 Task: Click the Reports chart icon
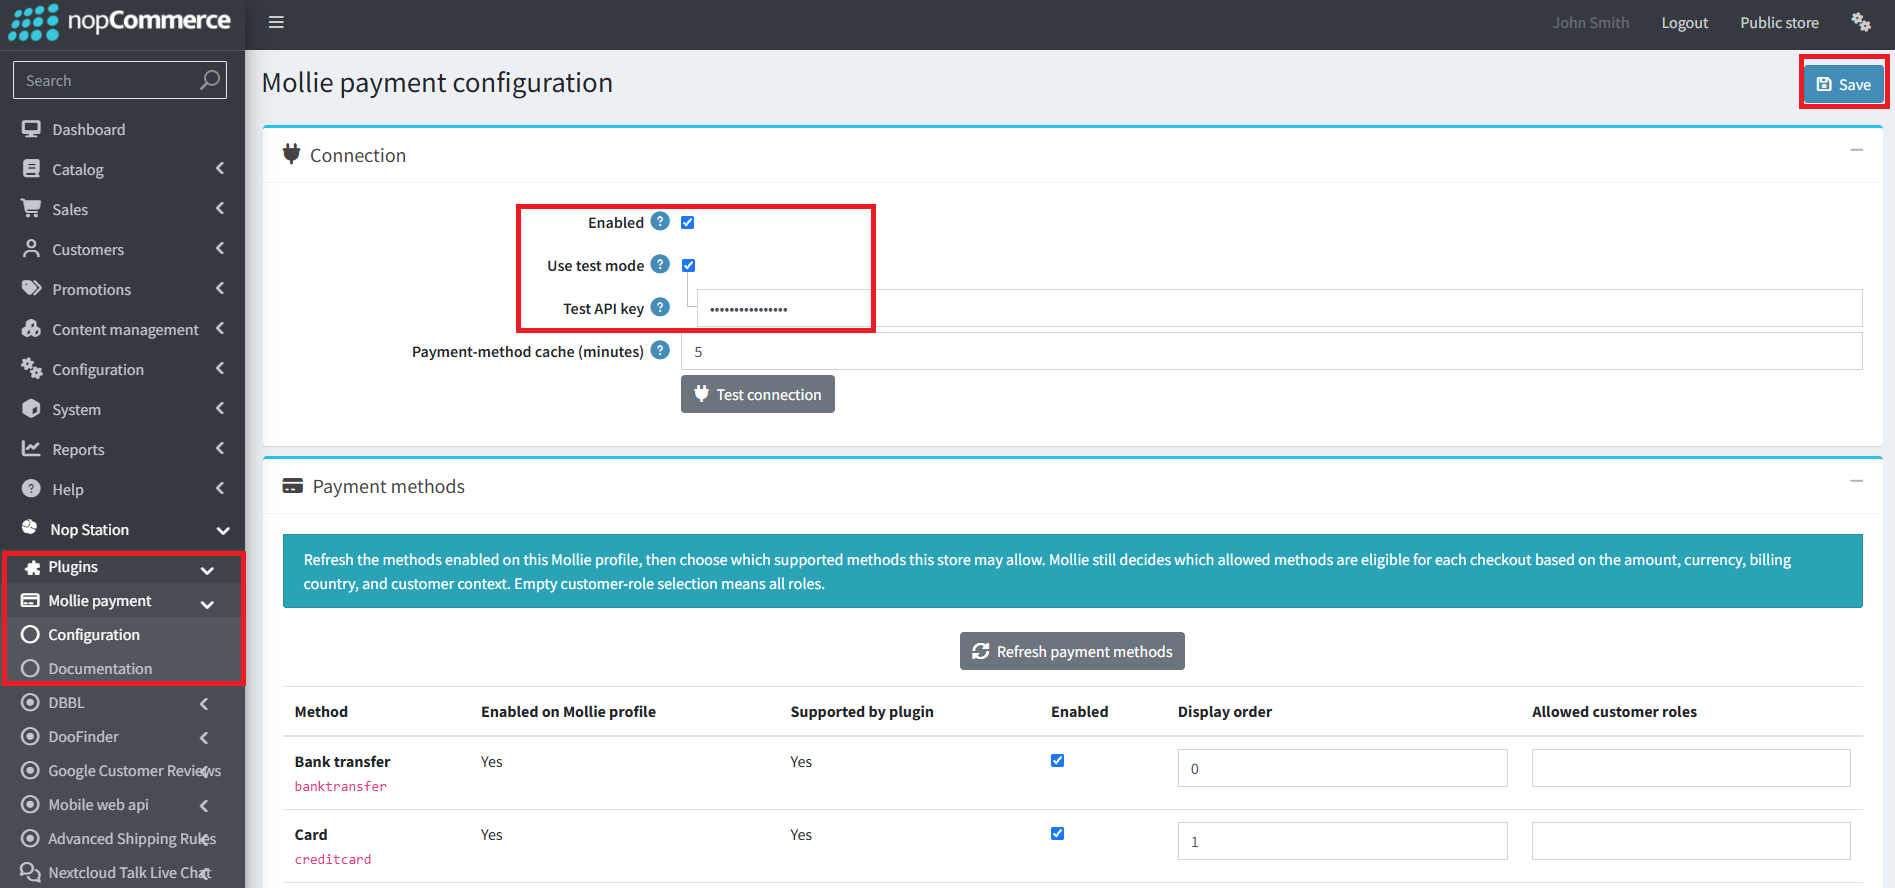pyautogui.click(x=32, y=448)
